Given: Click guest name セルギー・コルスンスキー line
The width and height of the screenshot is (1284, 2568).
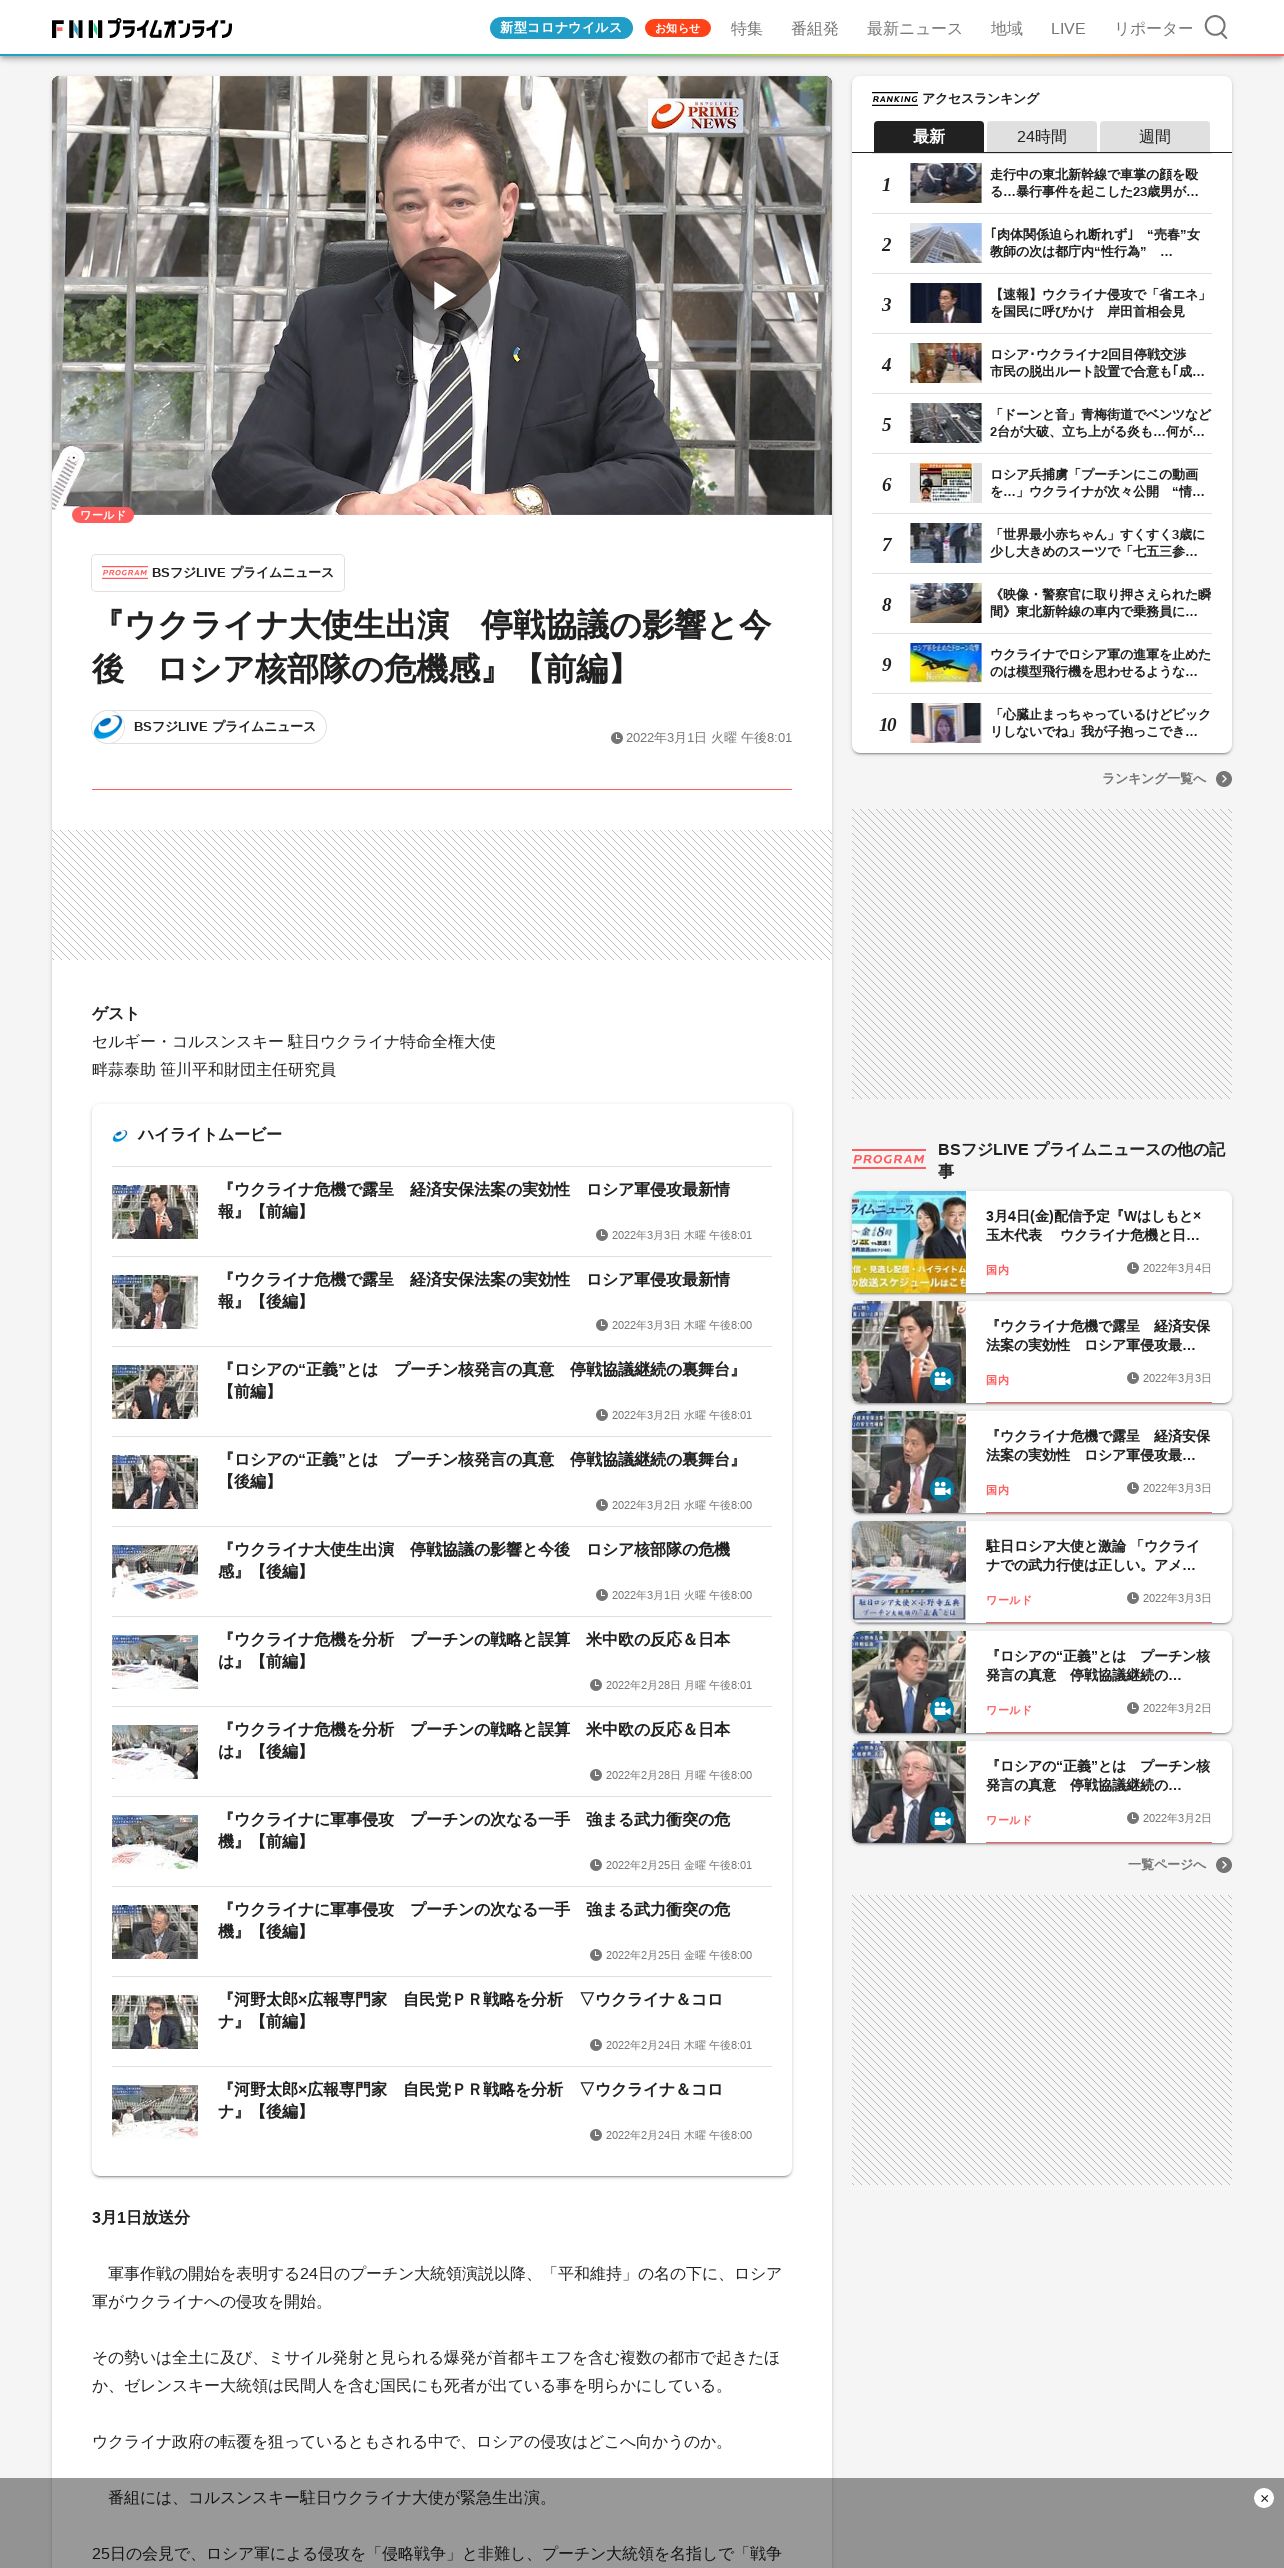Looking at the screenshot, I should (294, 1042).
